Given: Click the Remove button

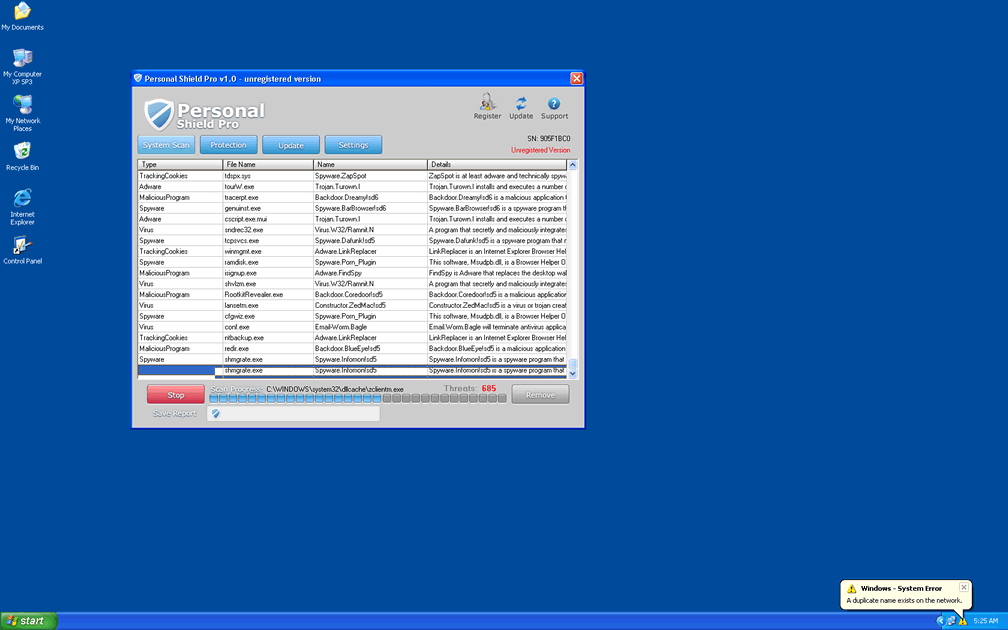Looking at the screenshot, I should [x=540, y=395].
